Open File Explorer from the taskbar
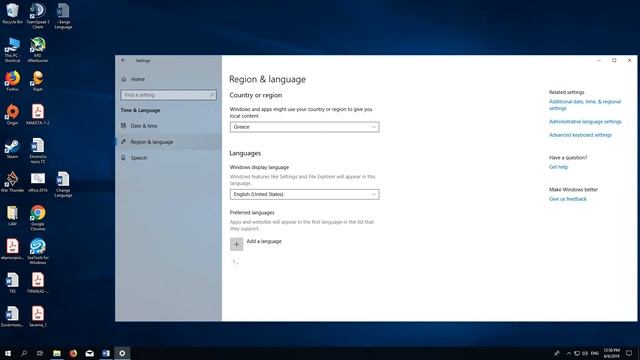Screen dimensions: 640x360 click(57, 353)
